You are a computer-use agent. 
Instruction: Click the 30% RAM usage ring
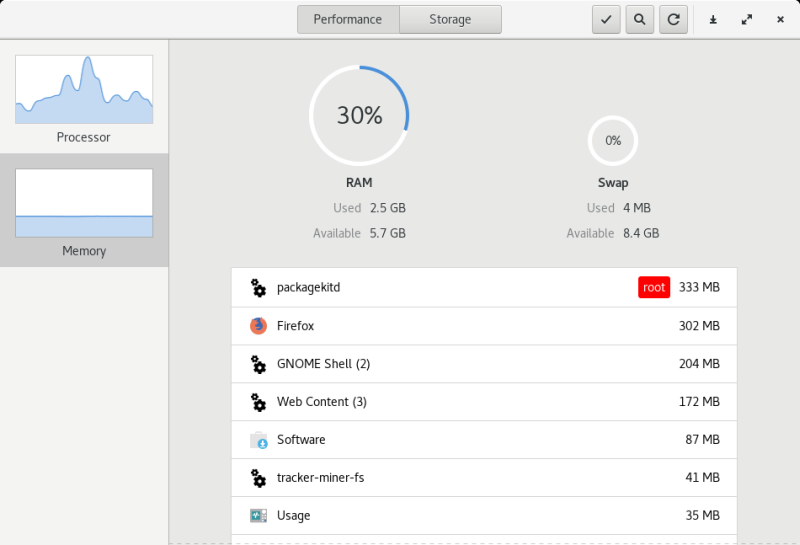click(359, 115)
